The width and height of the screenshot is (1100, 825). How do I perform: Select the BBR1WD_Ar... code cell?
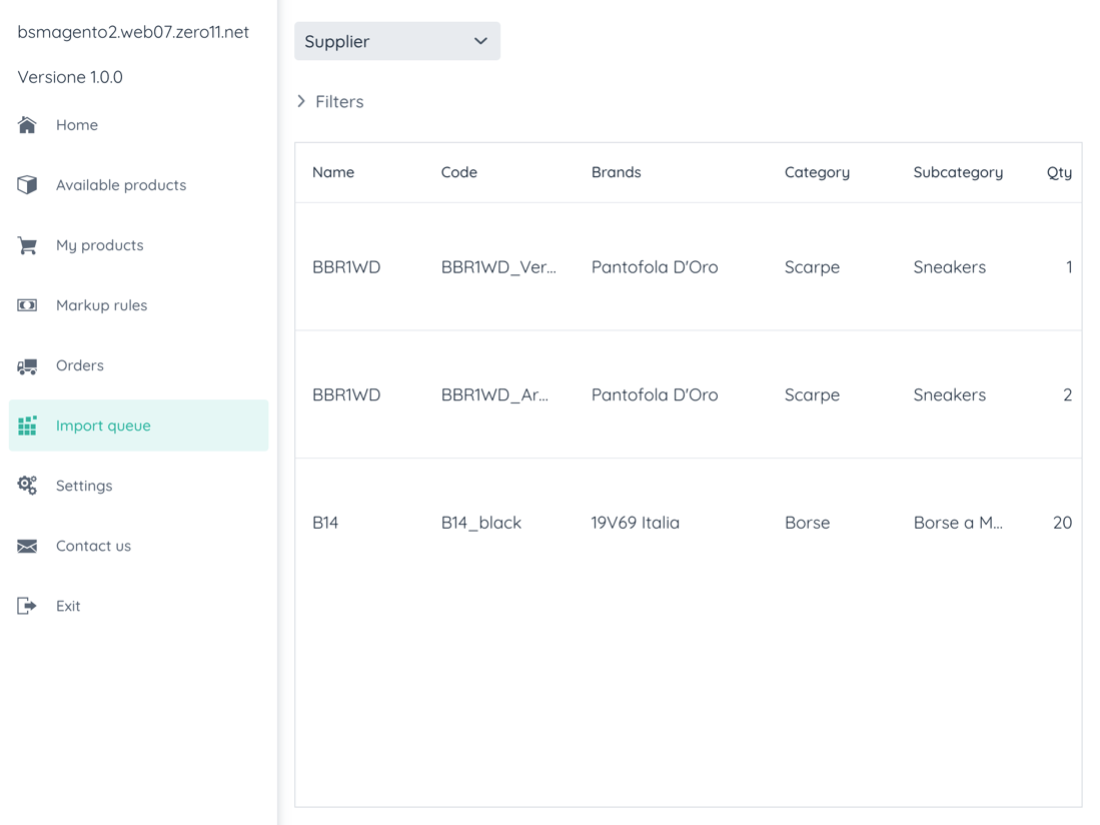pyautogui.click(x=495, y=395)
